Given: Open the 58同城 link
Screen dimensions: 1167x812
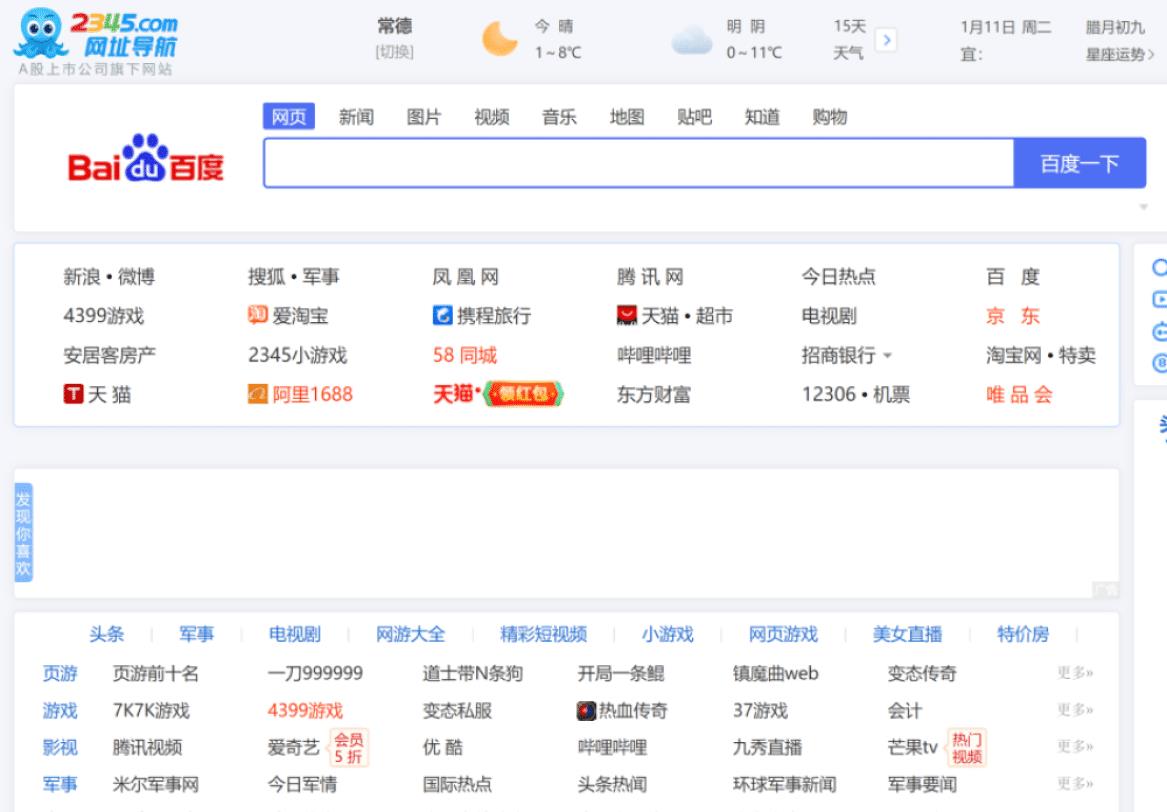Looking at the screenshot, I should 465,355.
